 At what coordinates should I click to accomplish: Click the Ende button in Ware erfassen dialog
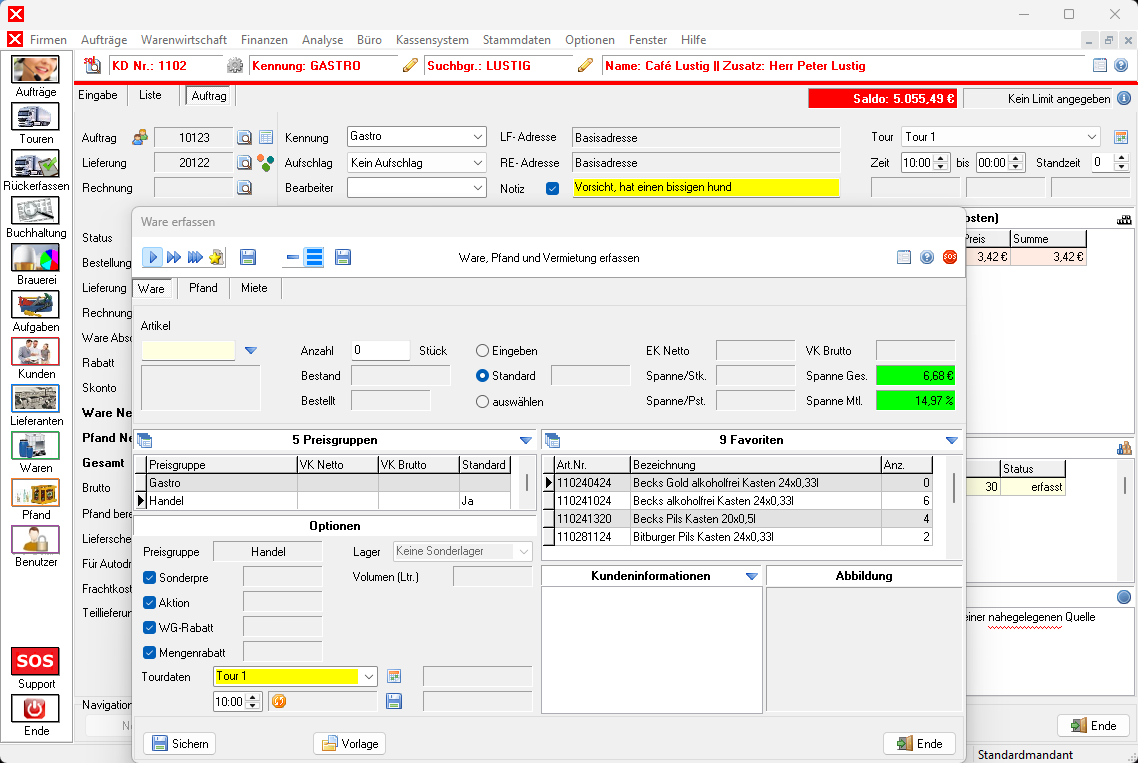coord(920,743)
